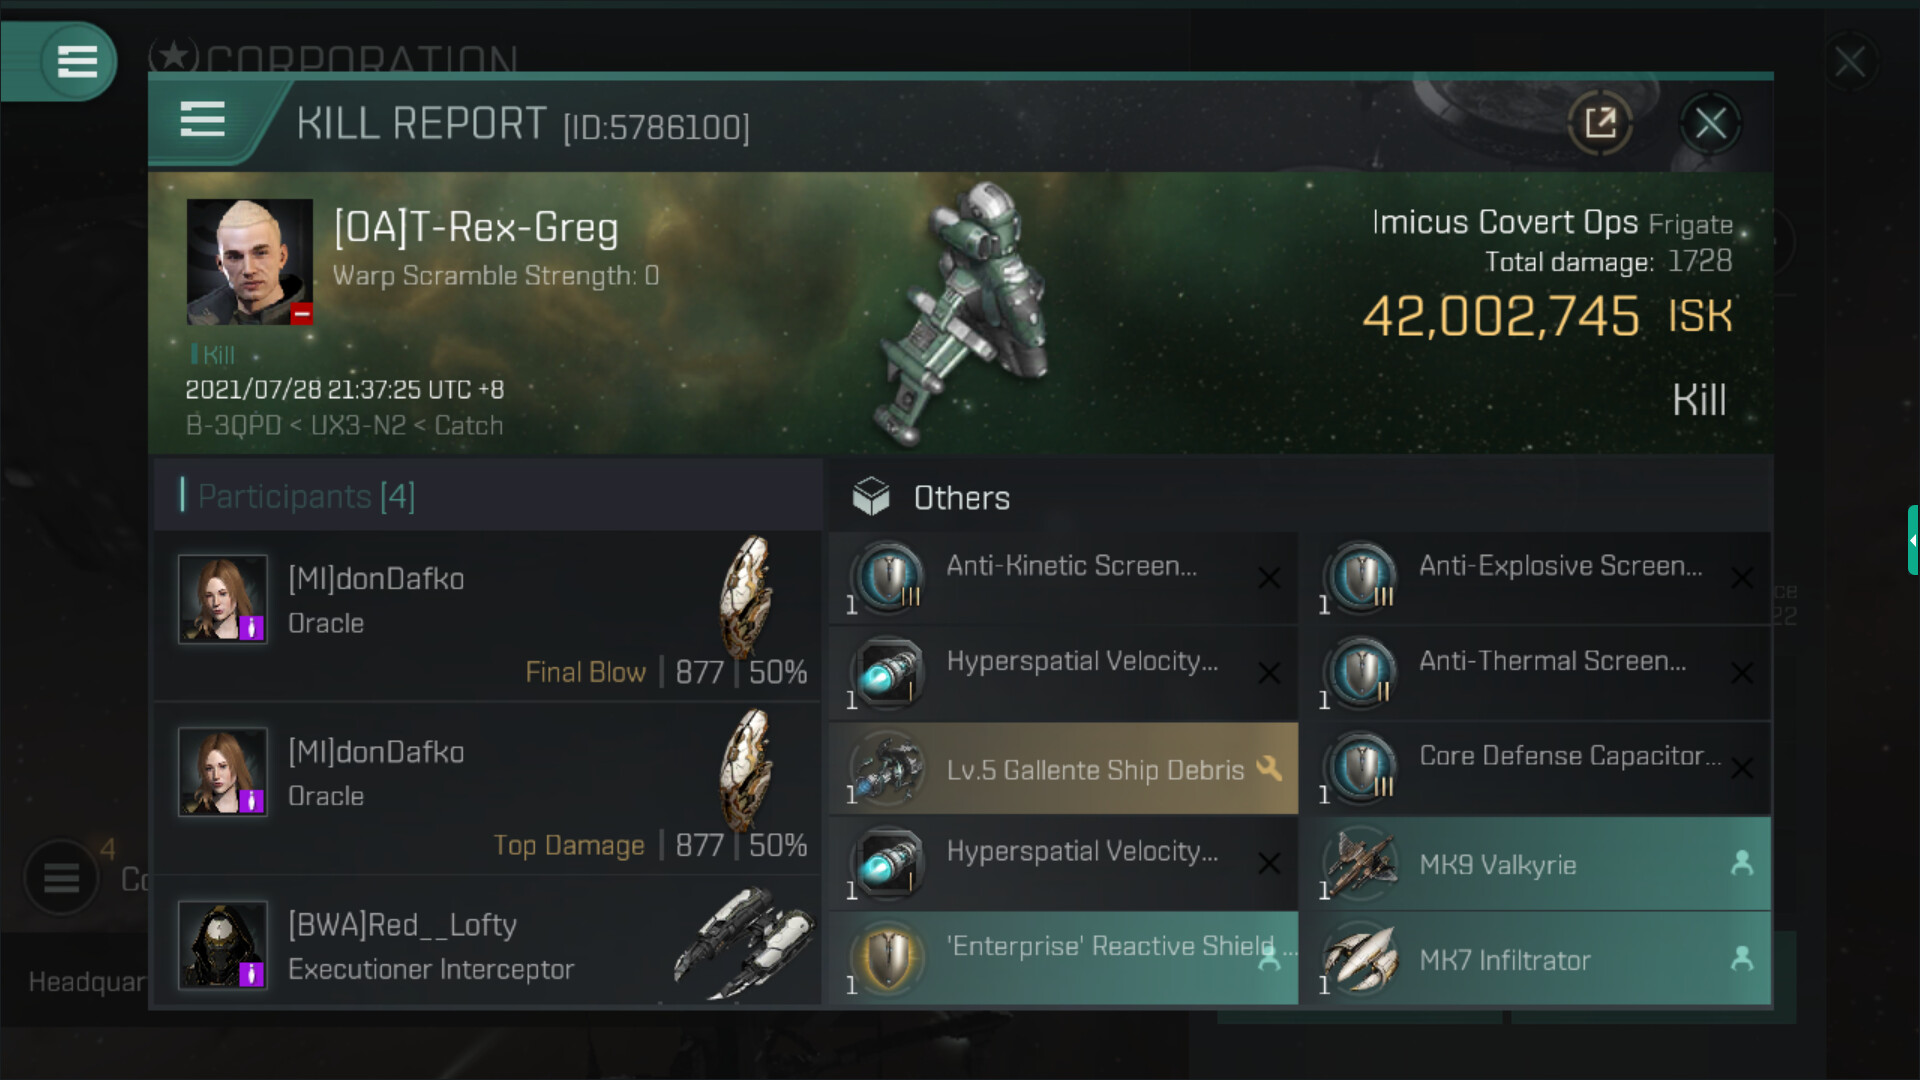Open Red__Lofty pilot portrait
Viewport: 1920px width, 1080px height.
pyautogui.click(x=223, y=945)
